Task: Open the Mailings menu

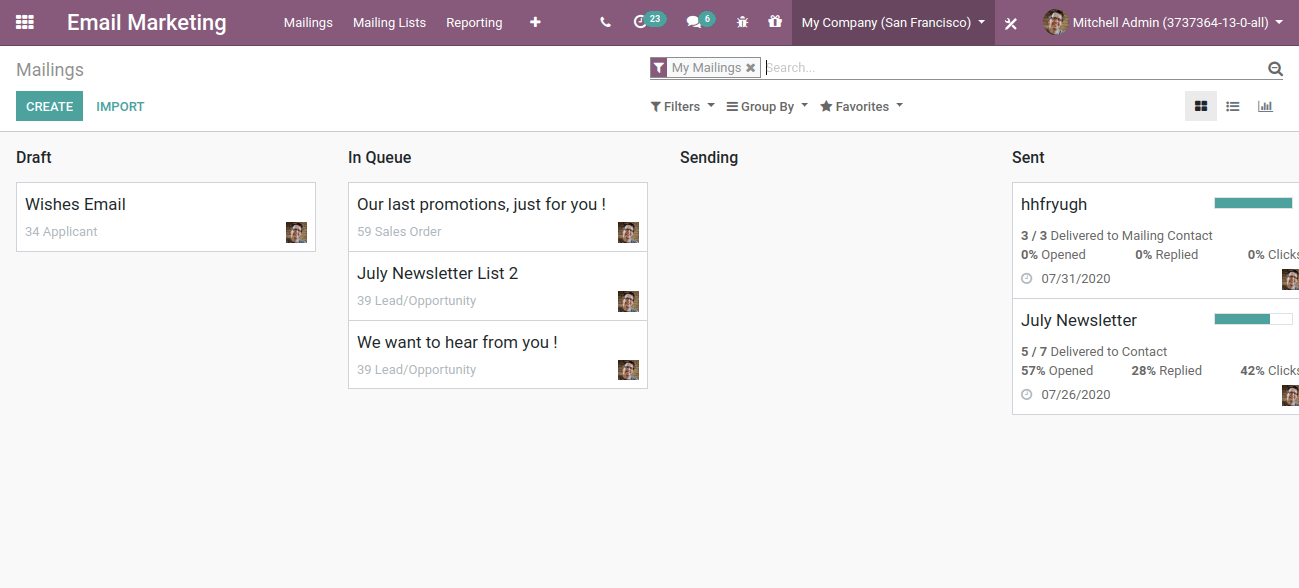Action: (x=308, y=22)
